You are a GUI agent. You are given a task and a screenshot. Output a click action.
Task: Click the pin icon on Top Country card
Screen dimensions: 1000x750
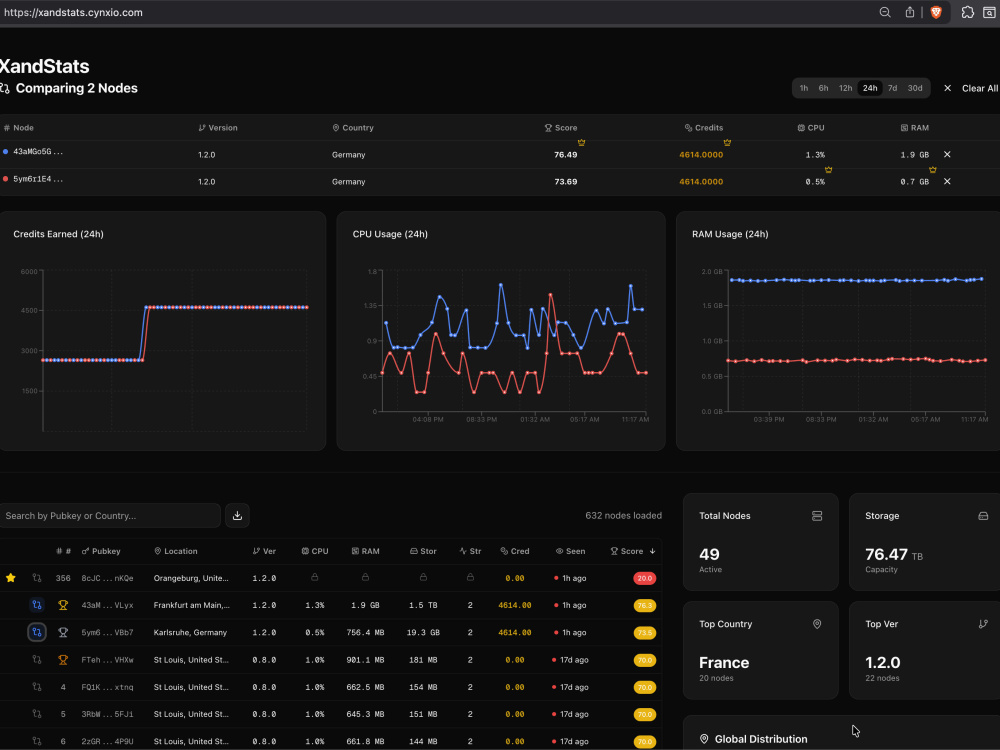click(817, 624)
